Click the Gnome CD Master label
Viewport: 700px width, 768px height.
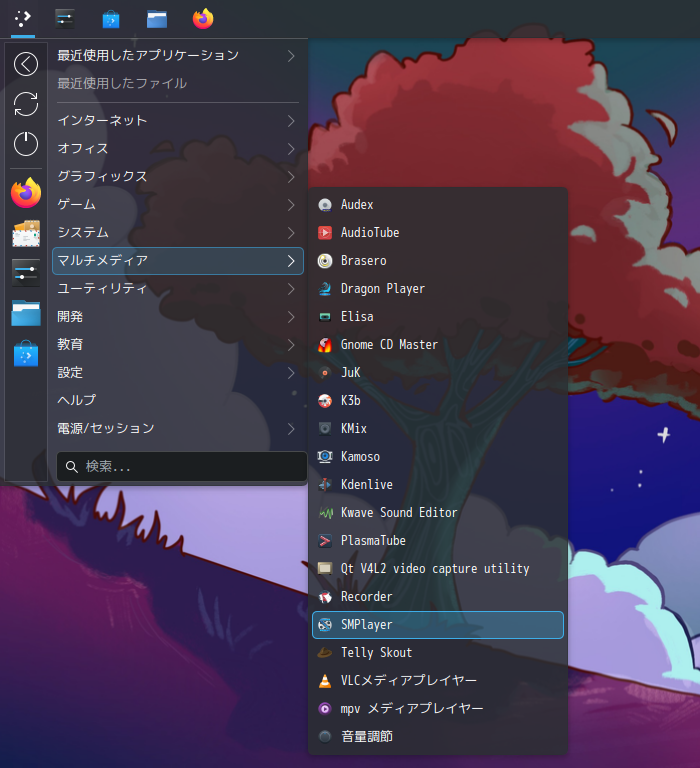point(389,345)
